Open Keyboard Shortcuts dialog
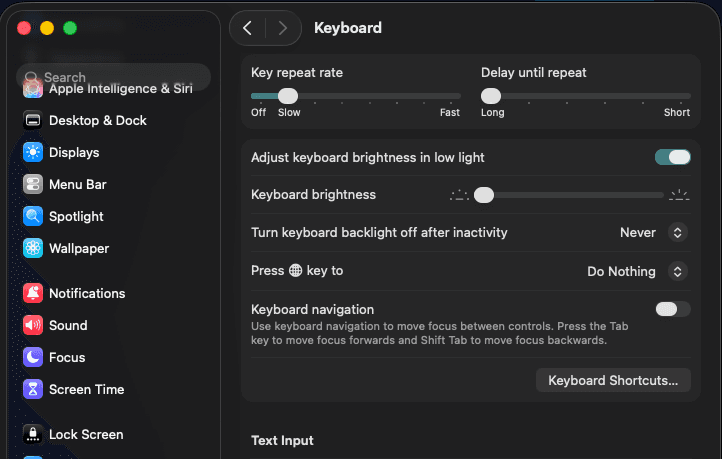Viewport: 722px width, 459px height. [613, 380]
